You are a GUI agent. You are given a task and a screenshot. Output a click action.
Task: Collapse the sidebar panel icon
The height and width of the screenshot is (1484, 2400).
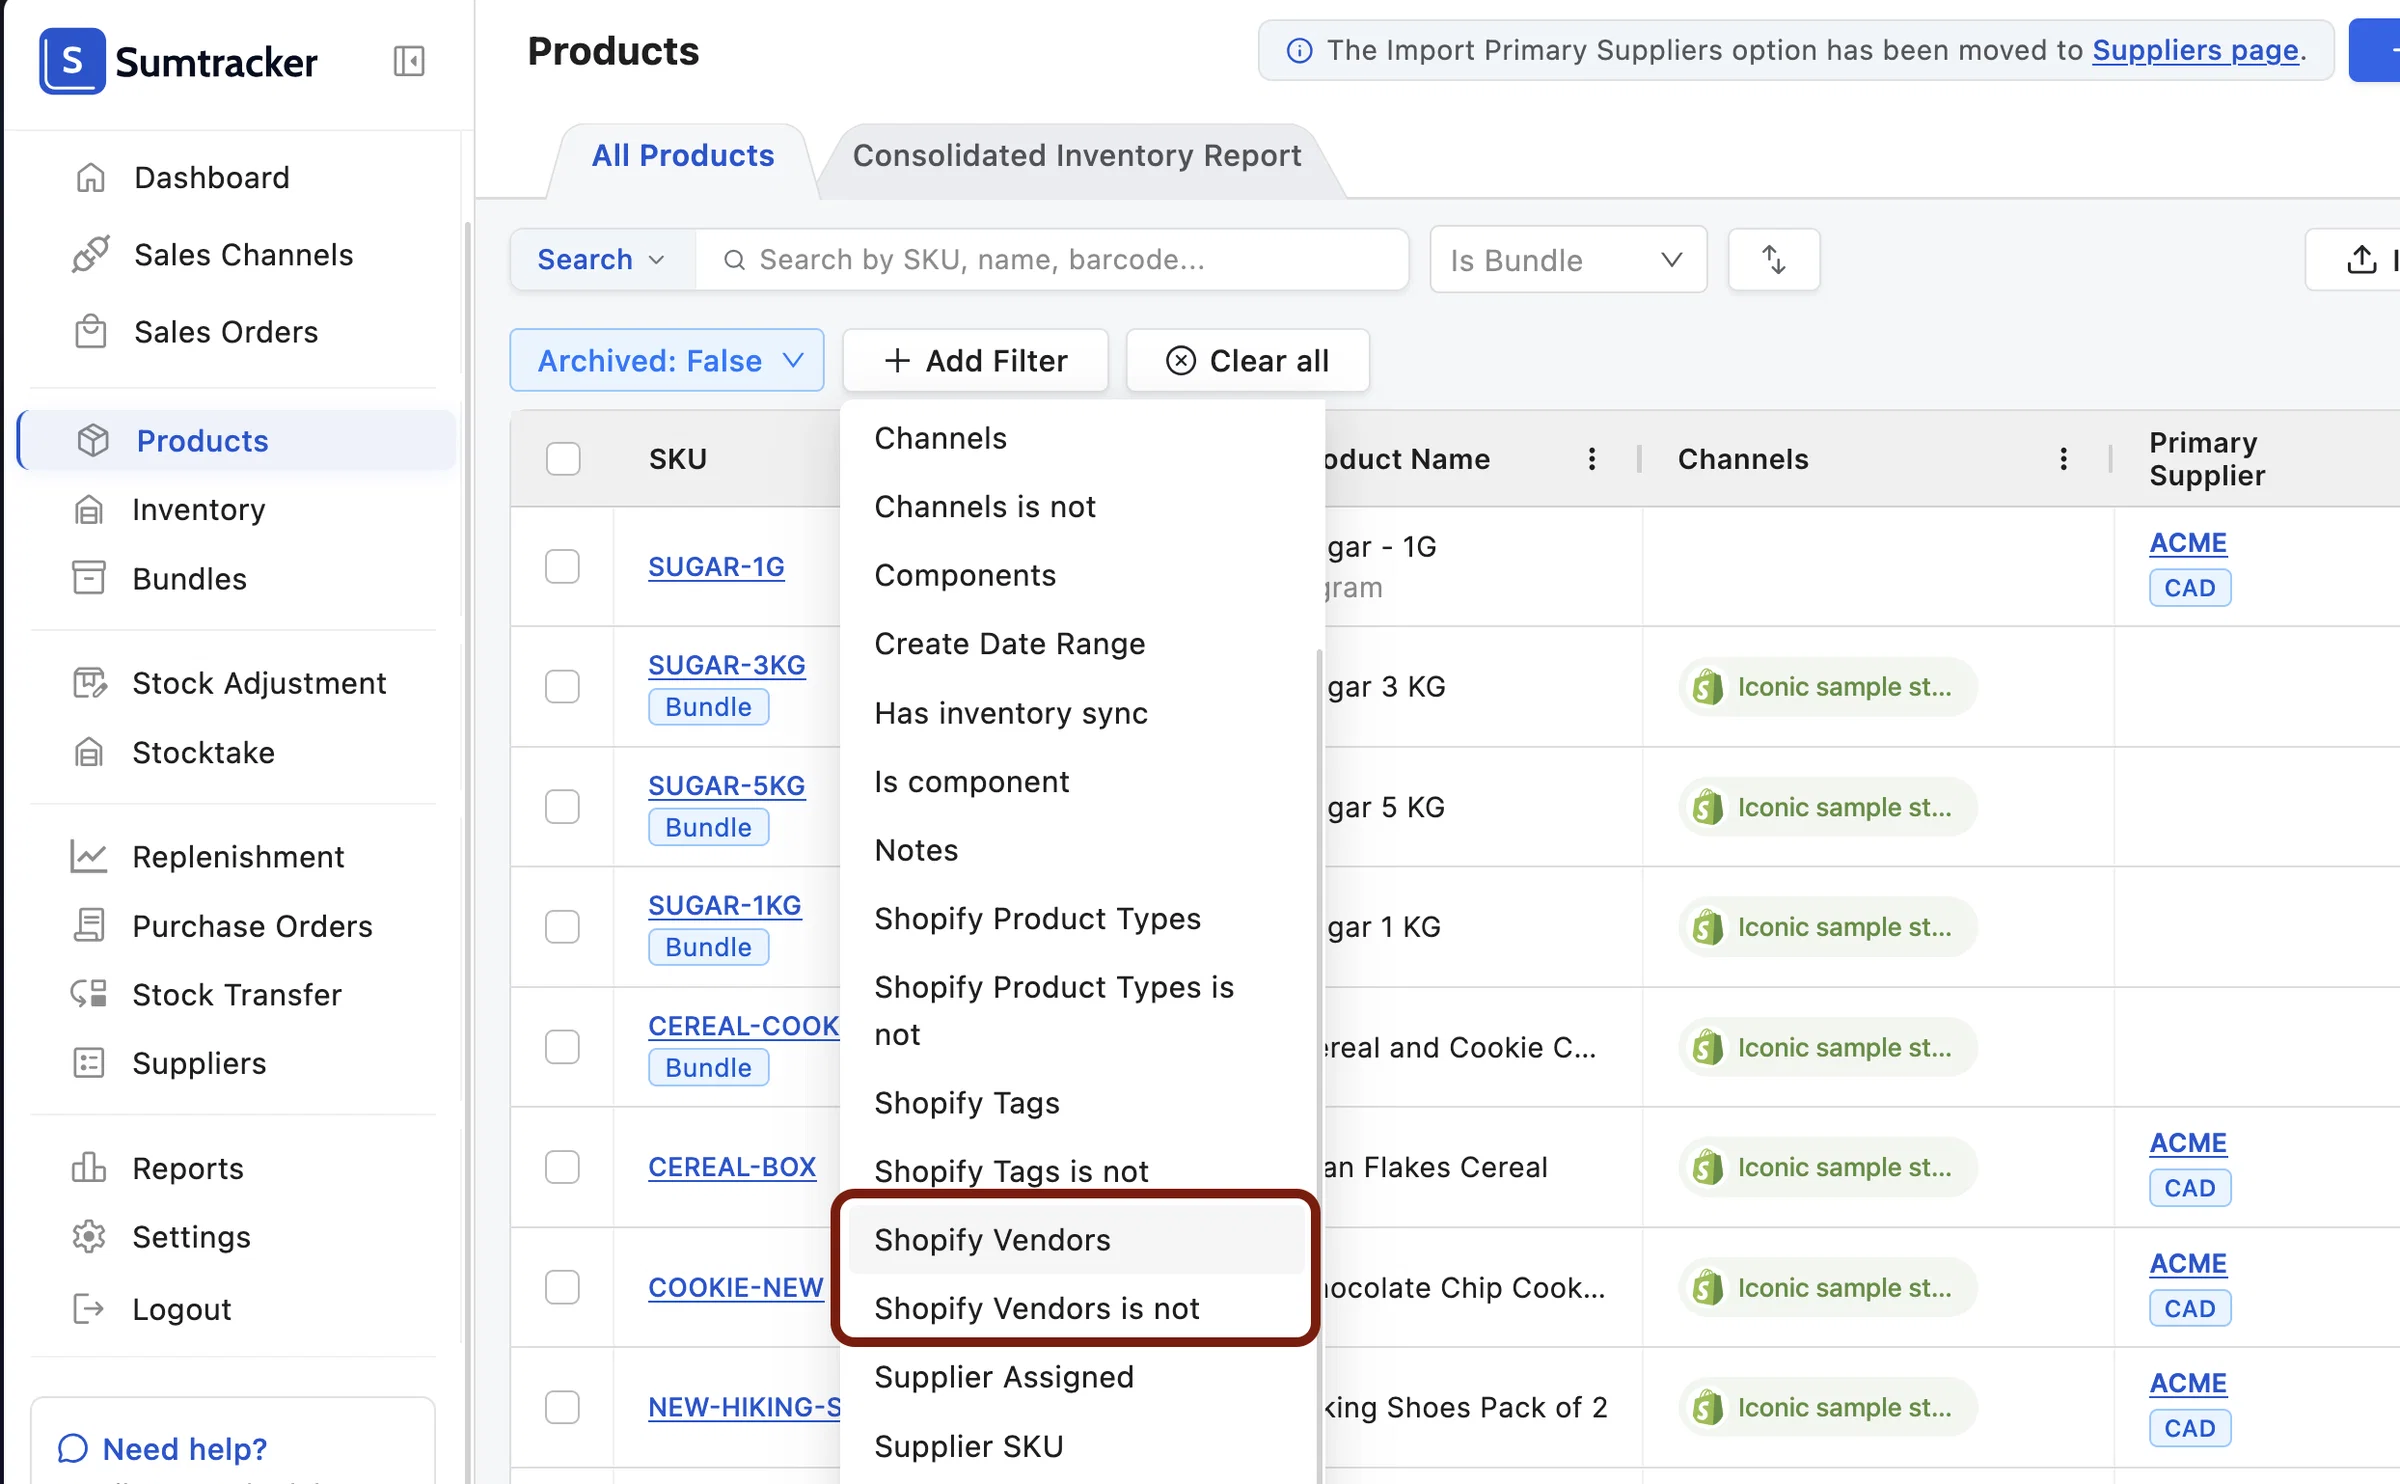[x=409, y=61]
